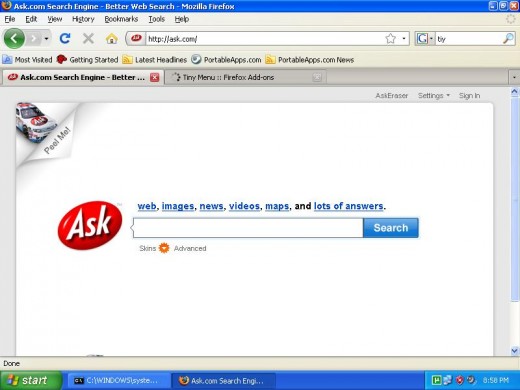The height and width of the screenshot is (390, 520).
Task: Click the Ask.com search text field
Action: click(248, 228)
